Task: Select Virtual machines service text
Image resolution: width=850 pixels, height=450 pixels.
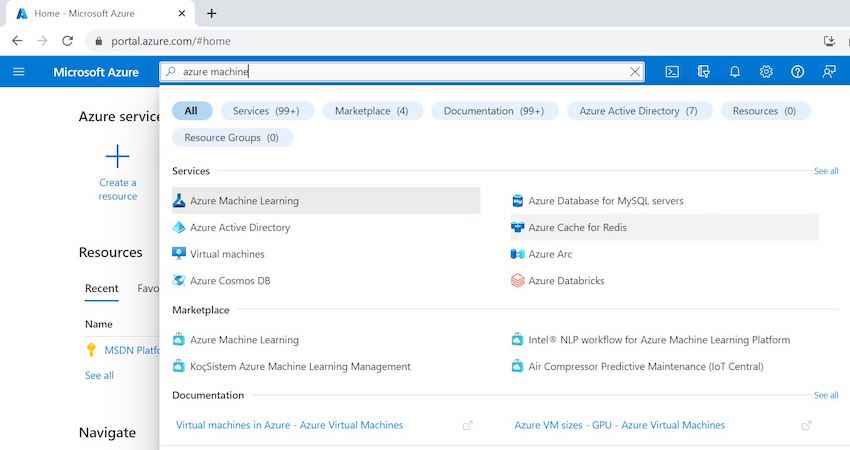Action: tap(227, 254)
